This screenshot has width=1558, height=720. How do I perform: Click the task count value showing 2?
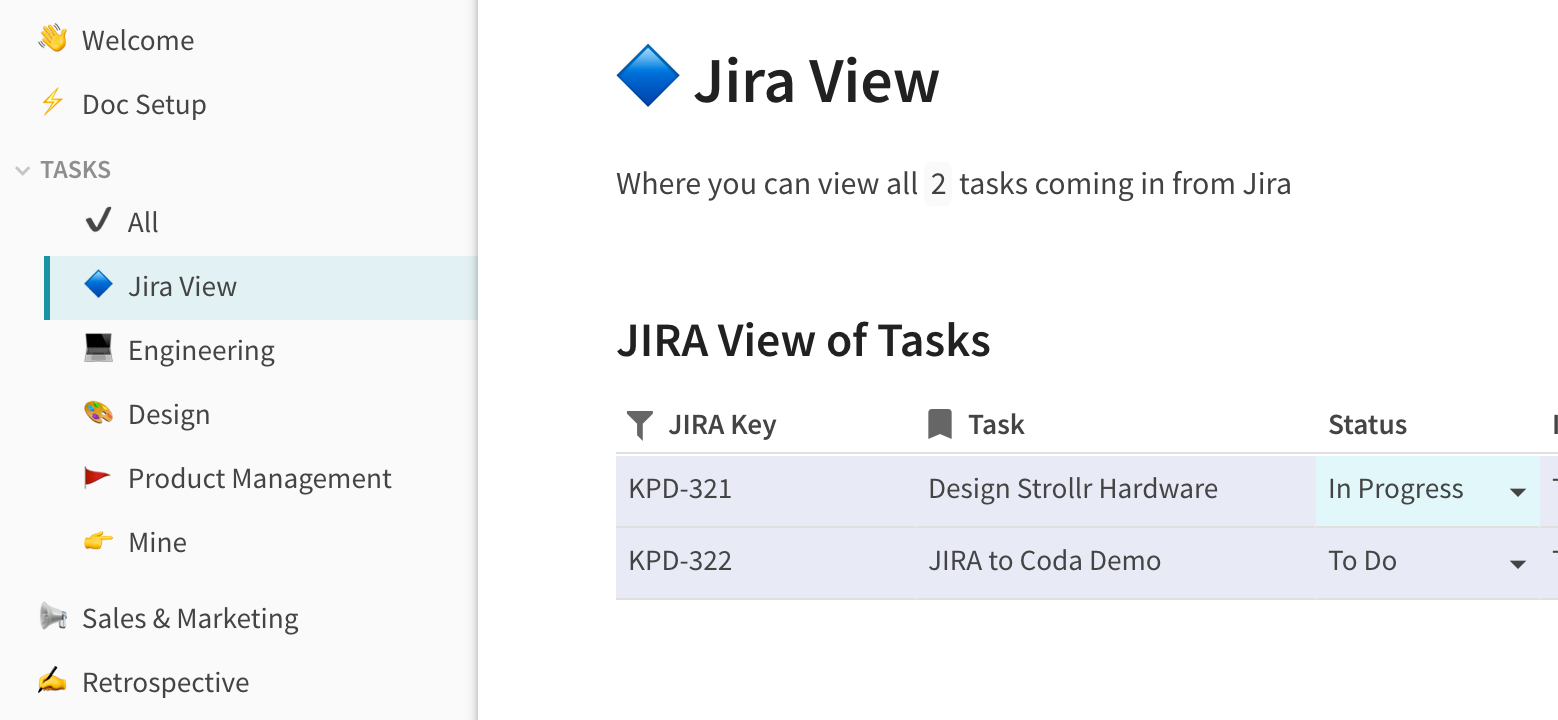(938, 183)
